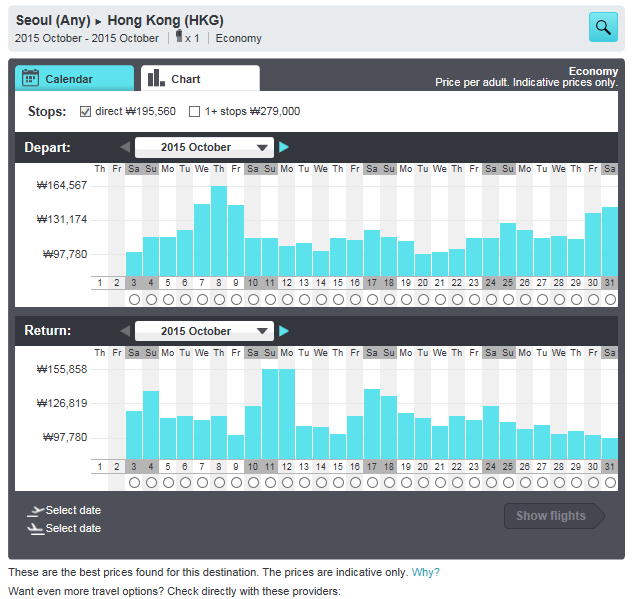Open Depart month dropdown 2015 October
Image resolution: width=637 pixels, height=599 pixels.
tap(204, 147)
